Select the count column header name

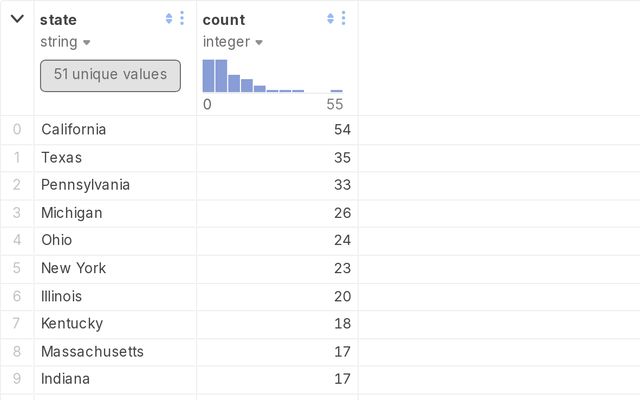[x=224, y=20]
